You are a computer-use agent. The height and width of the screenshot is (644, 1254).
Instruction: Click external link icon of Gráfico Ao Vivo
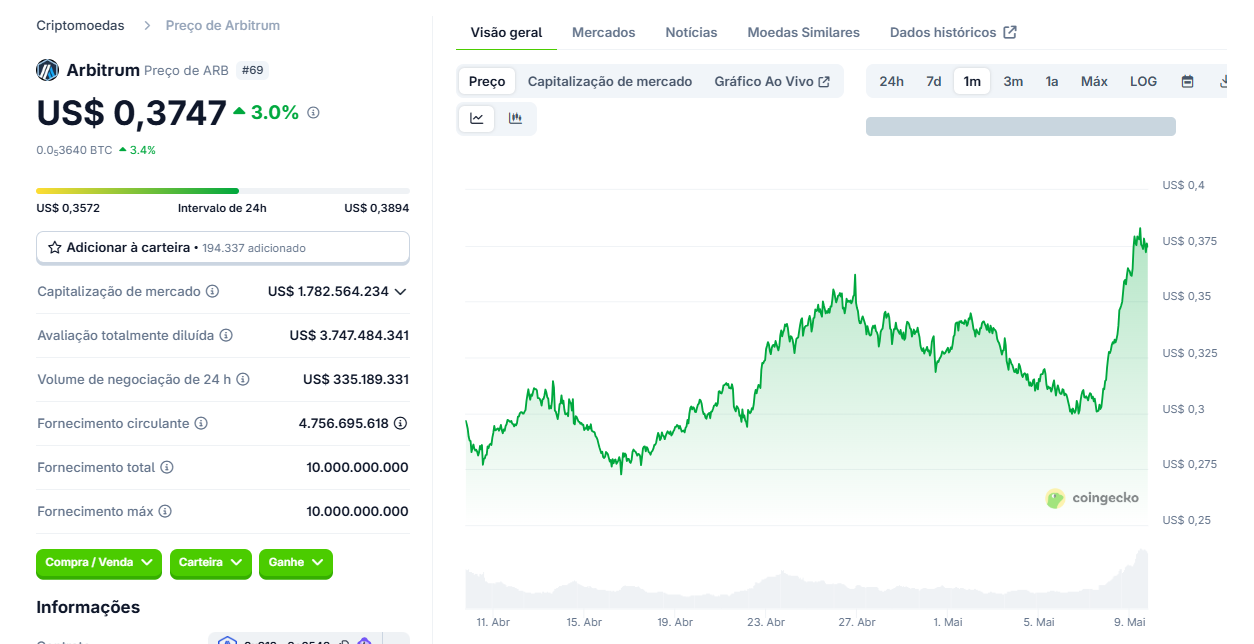(824, 81)
